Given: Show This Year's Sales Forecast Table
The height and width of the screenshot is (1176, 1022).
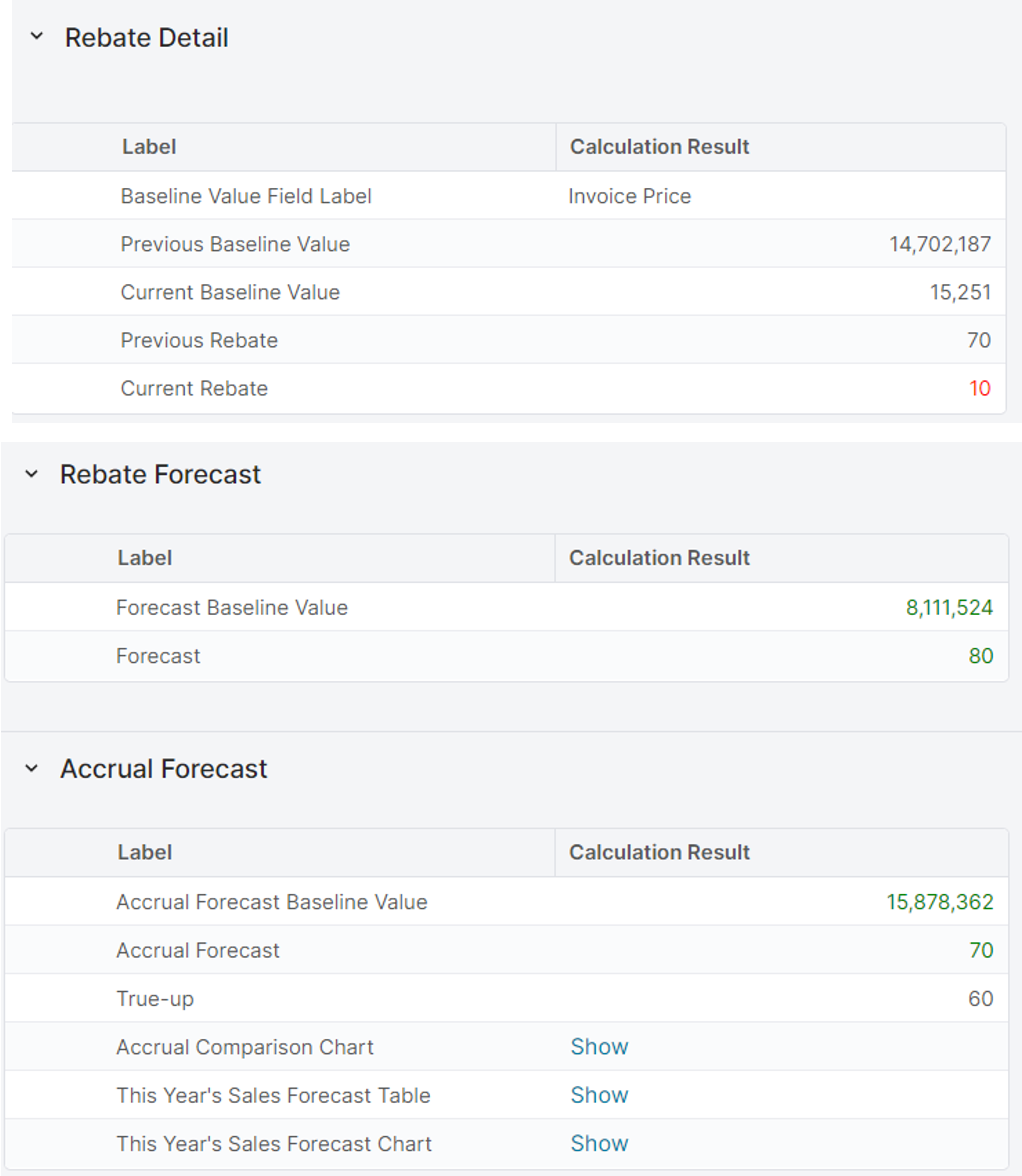Looking at the screenshot, I should pyautogui.click(x=599, y=1095).
